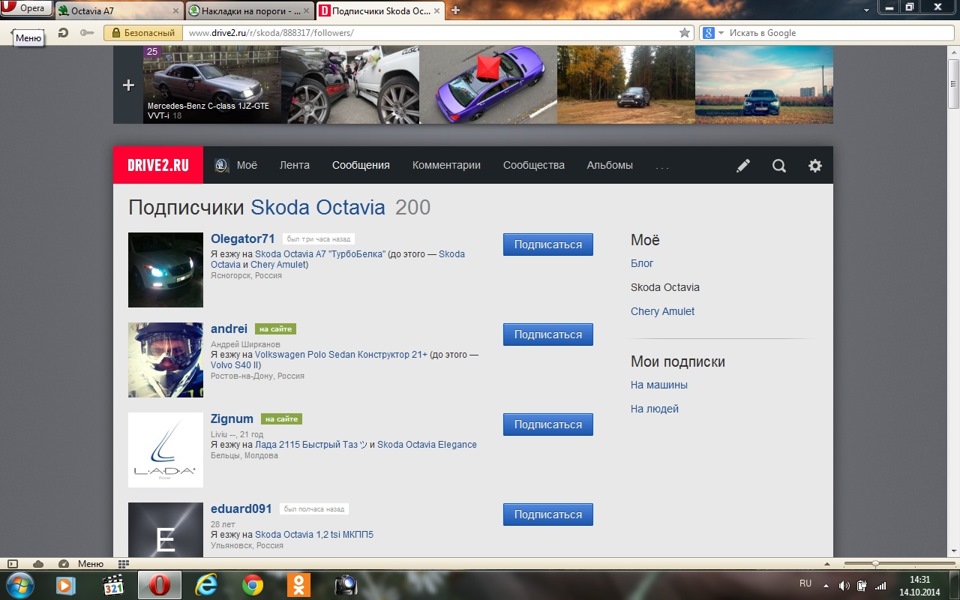Open Chery Amulet sidebar link

662,311
